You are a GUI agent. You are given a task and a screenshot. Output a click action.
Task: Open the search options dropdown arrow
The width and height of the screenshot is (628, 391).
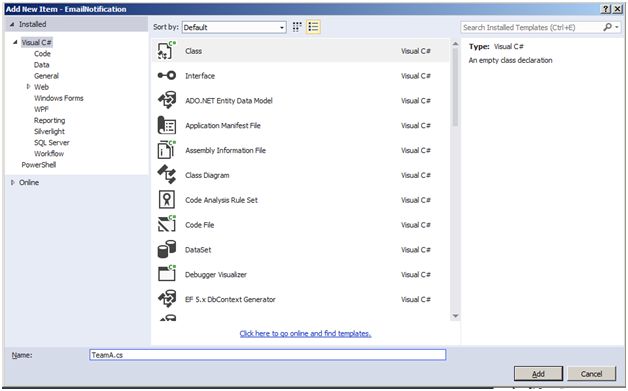pos(617,27)
